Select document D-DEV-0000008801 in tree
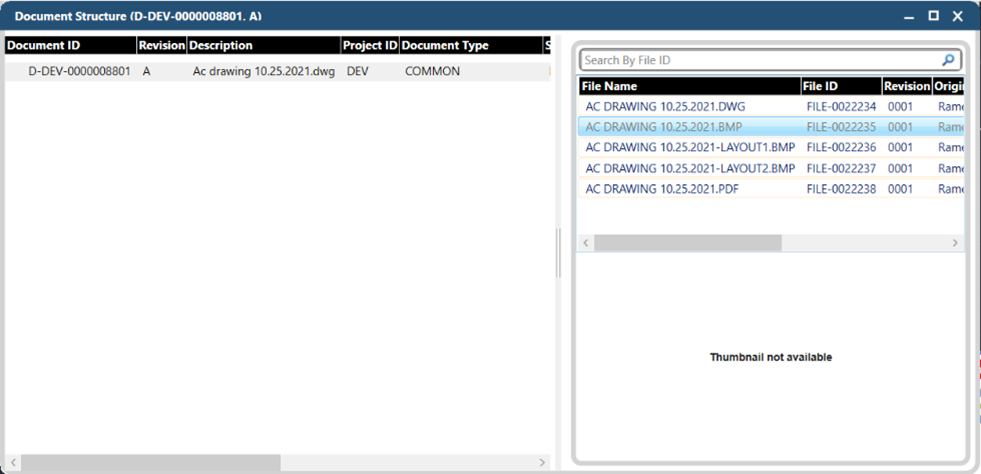Viewport: 981px width, 474px height. pos(79,72)
